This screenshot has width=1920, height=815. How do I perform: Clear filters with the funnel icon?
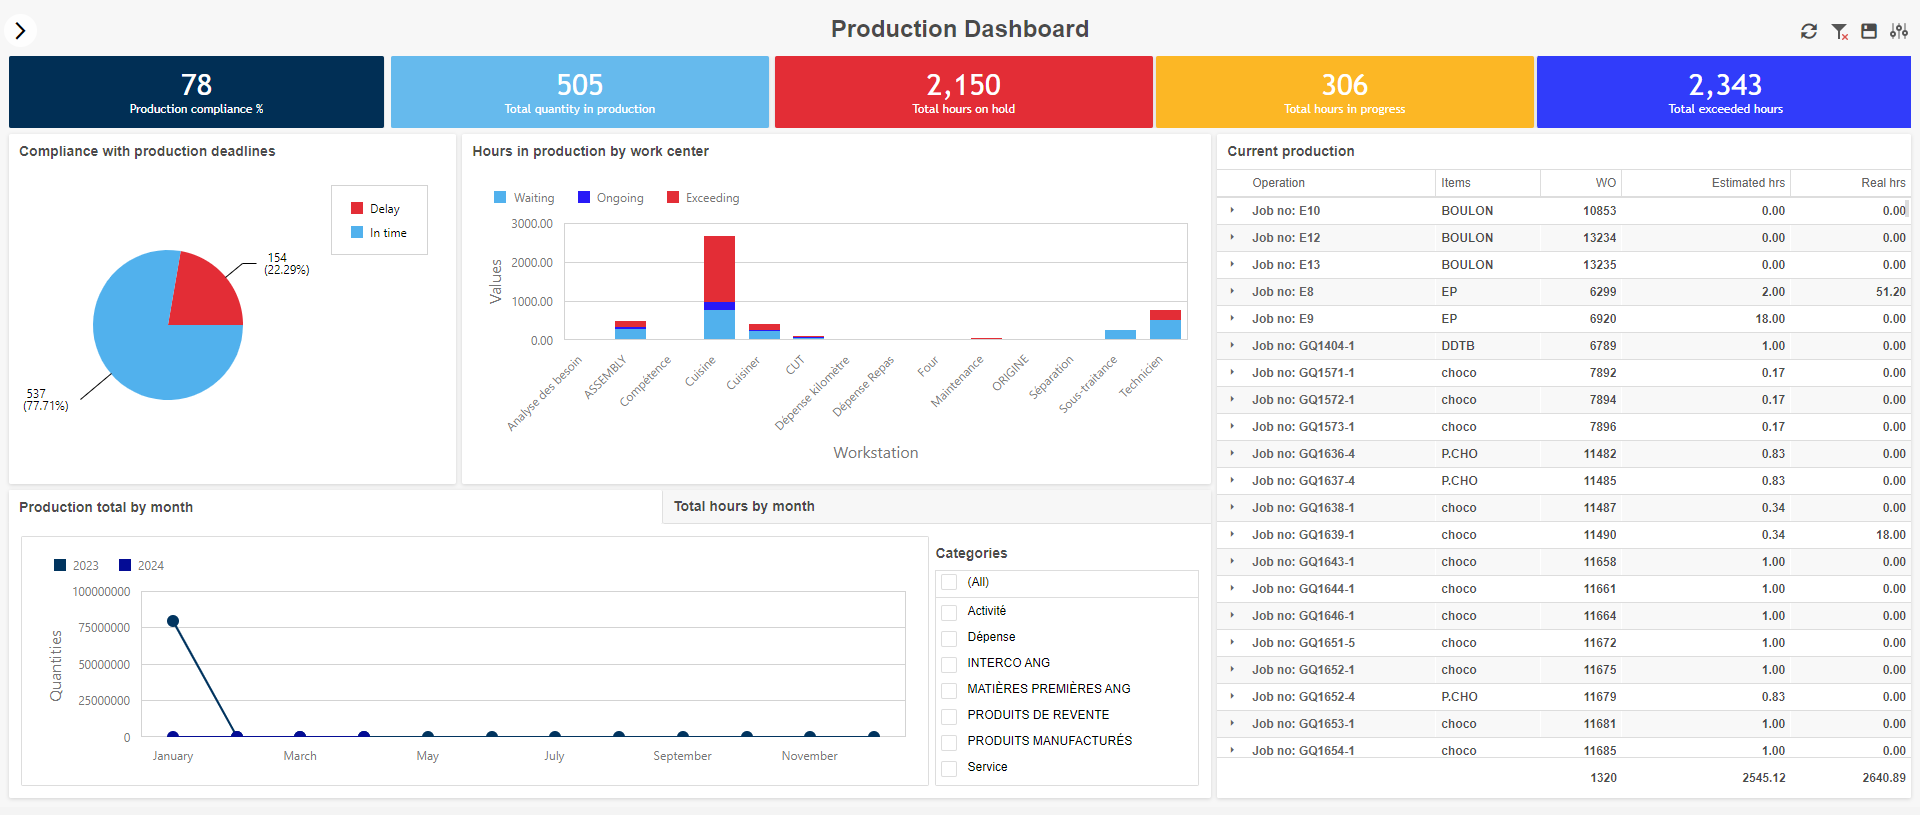pos(1839,31)
